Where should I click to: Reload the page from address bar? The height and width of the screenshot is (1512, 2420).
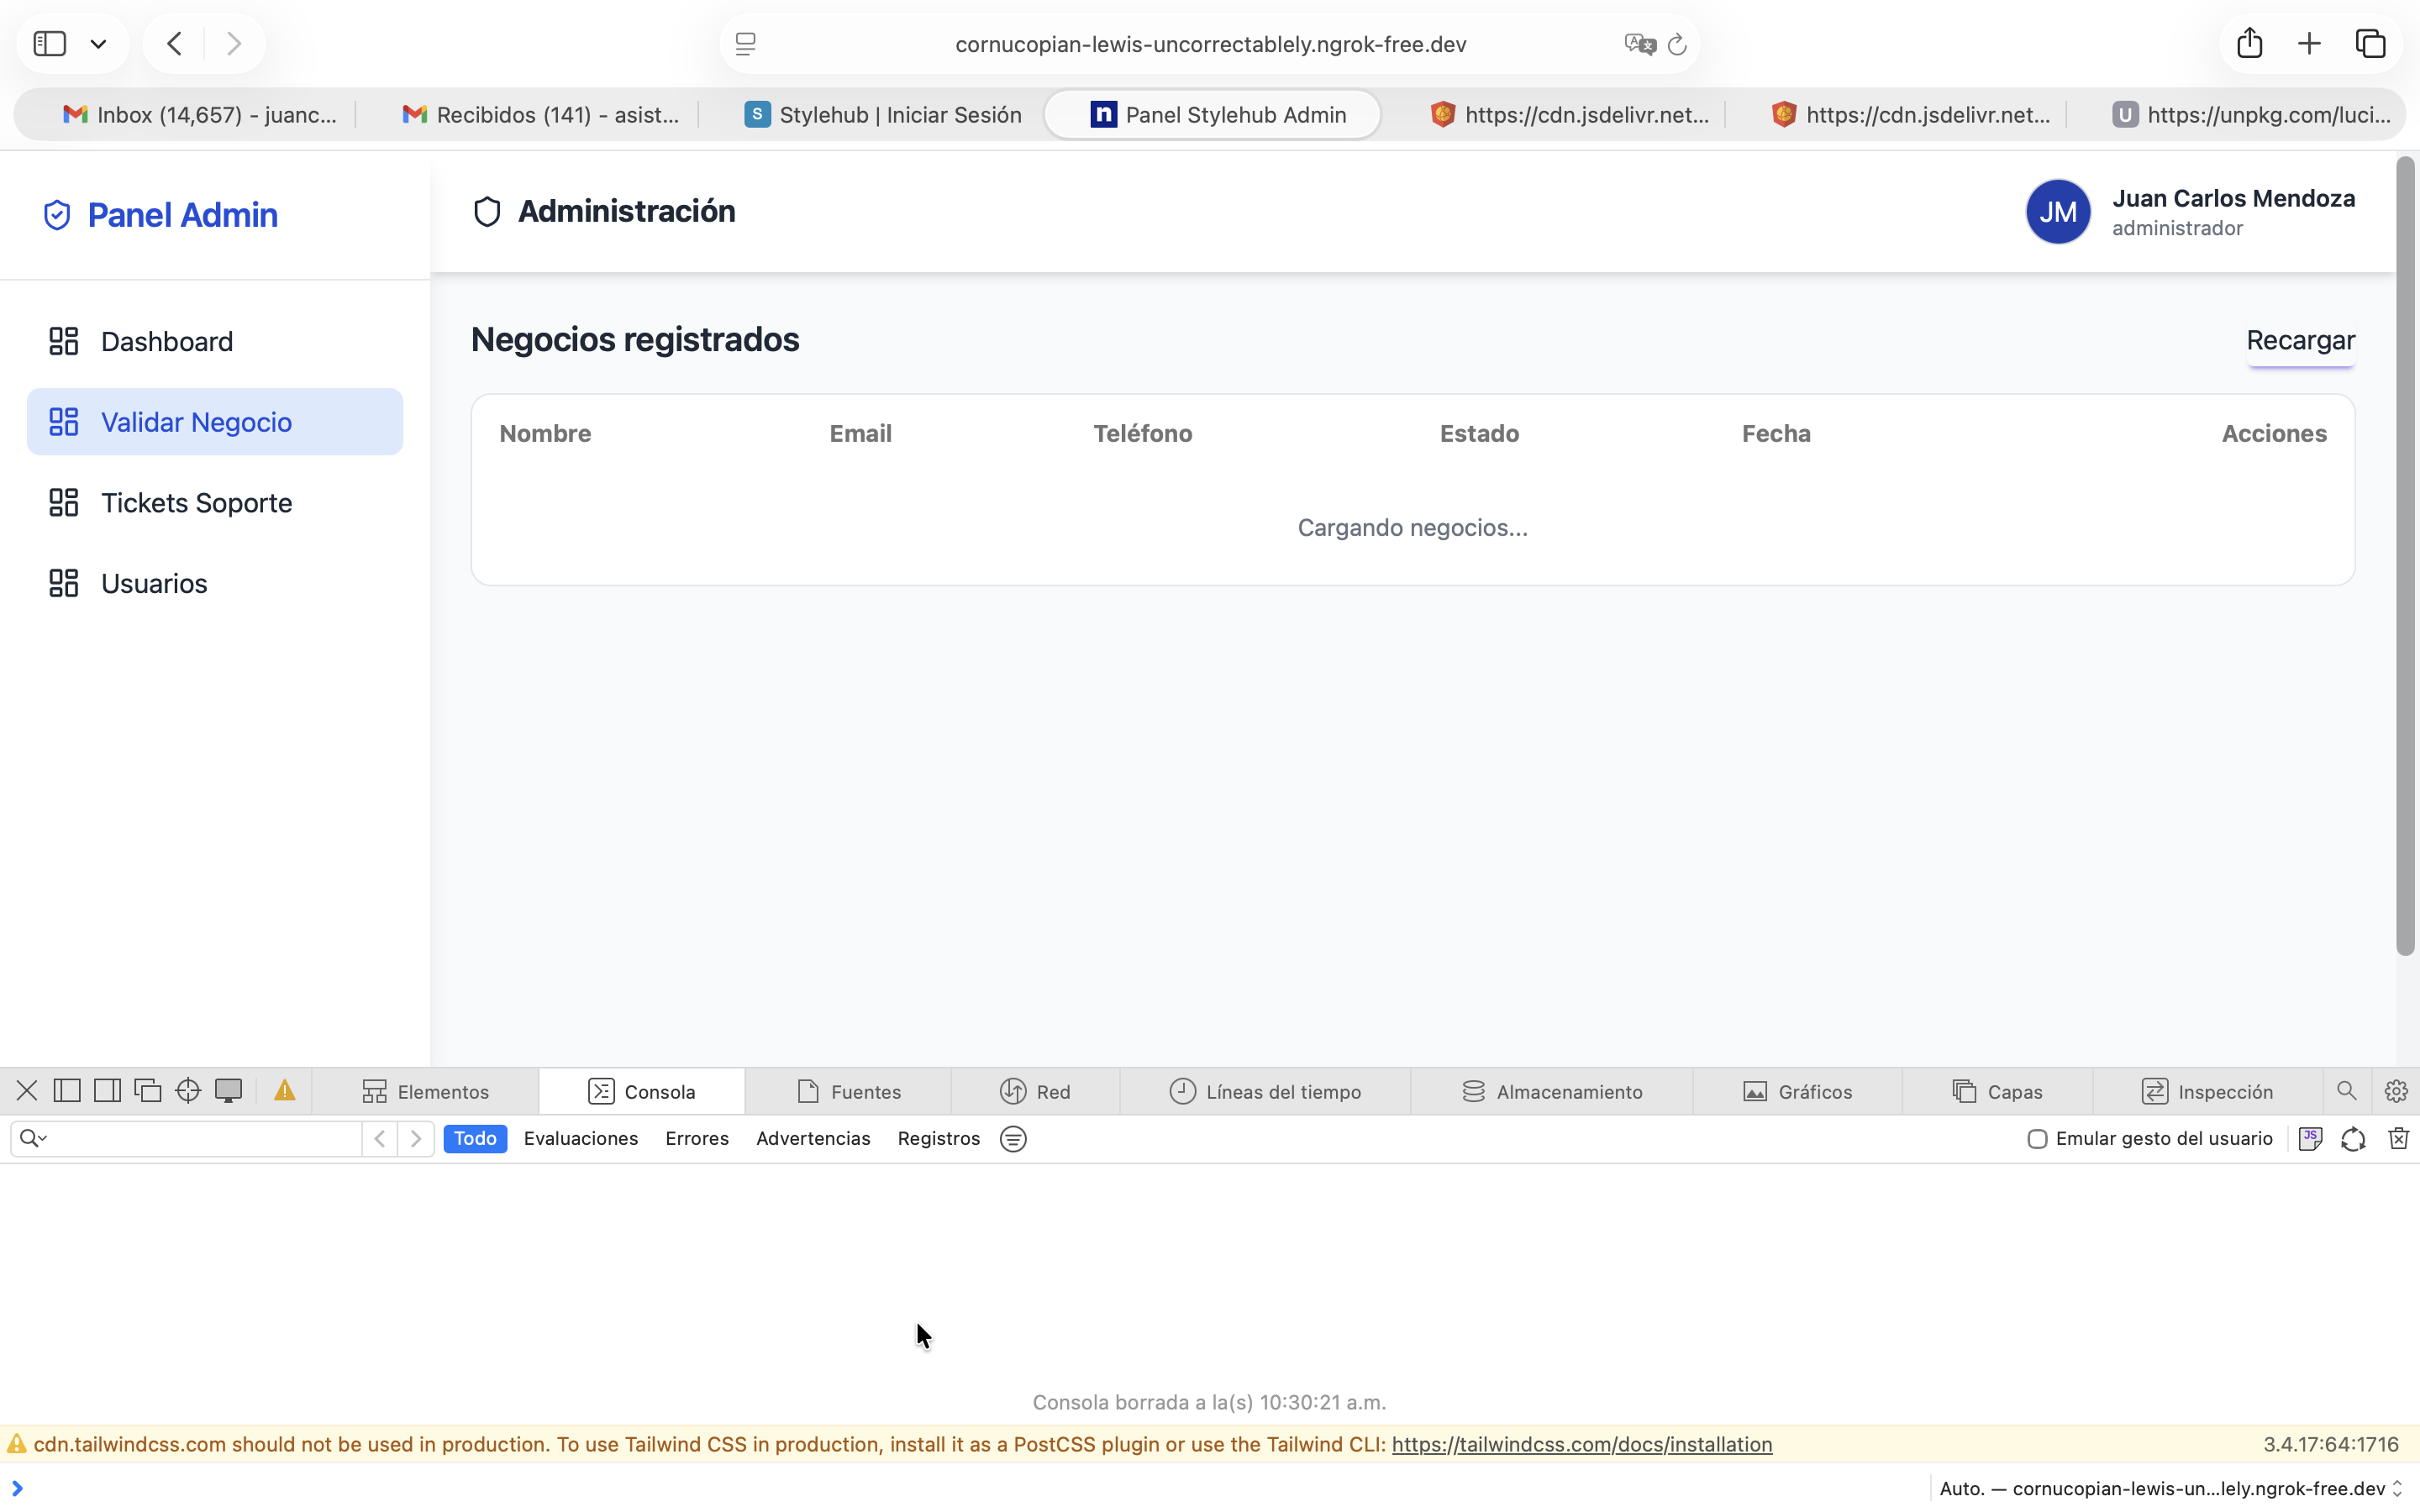click(1677, 44)
